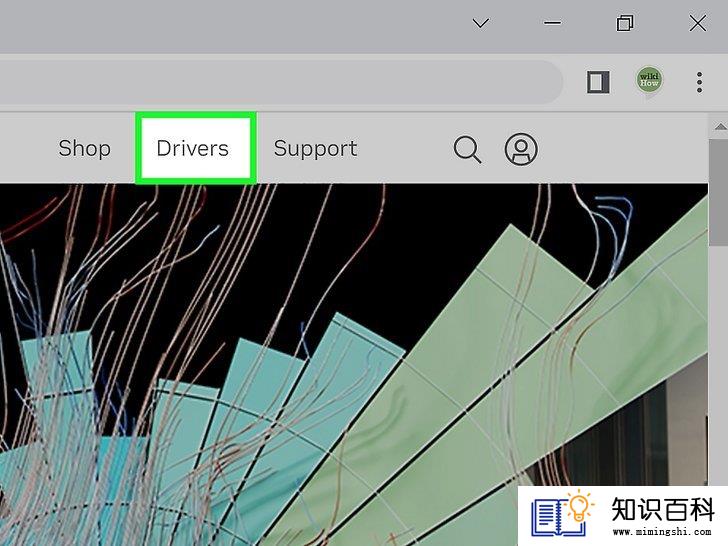Click the scrollbar track below the thumb
This screenshot has height=546, width=728.
719,362
